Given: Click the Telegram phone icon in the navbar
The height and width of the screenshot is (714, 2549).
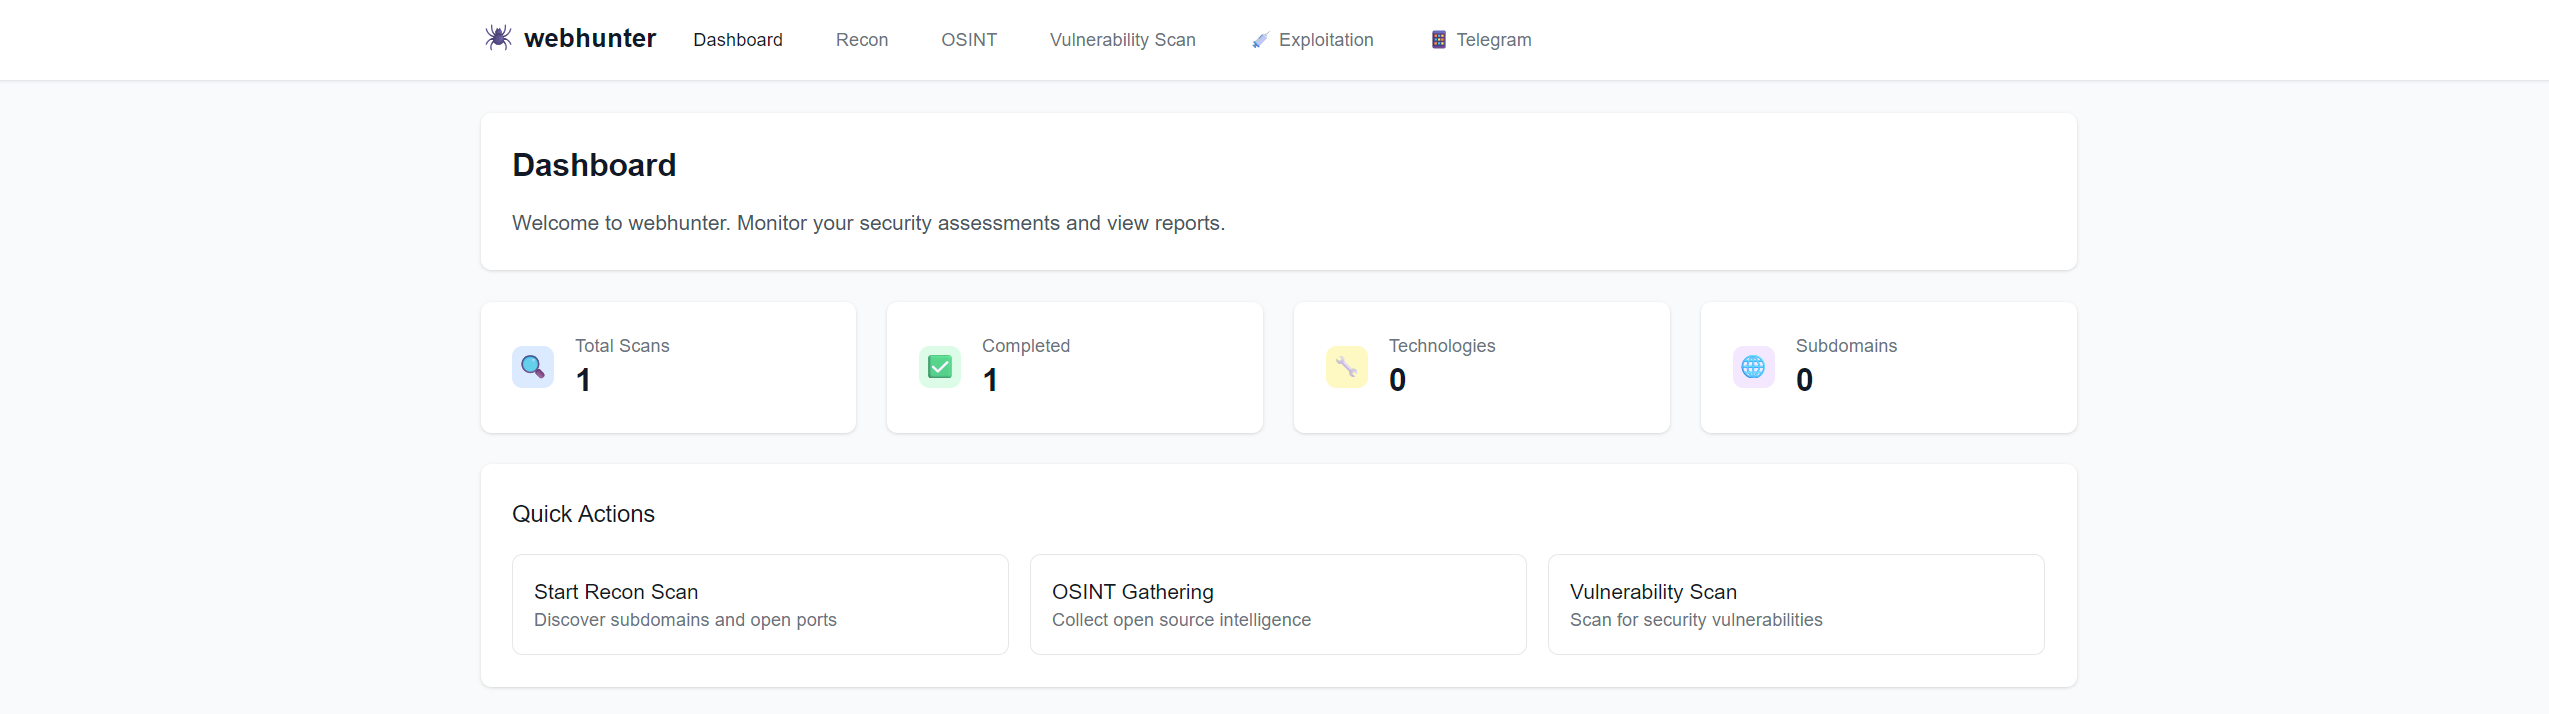Looking at the screenshot, I should [1439, 40].
